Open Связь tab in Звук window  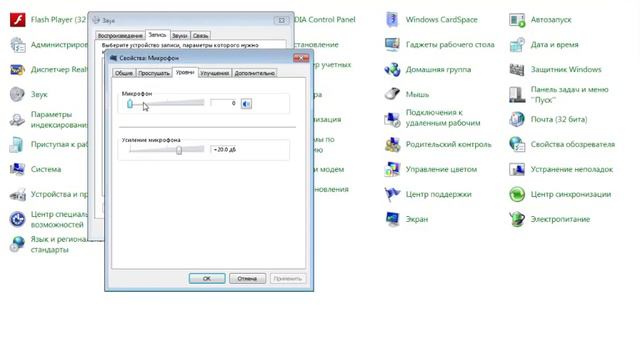click(x=200, y=36)
